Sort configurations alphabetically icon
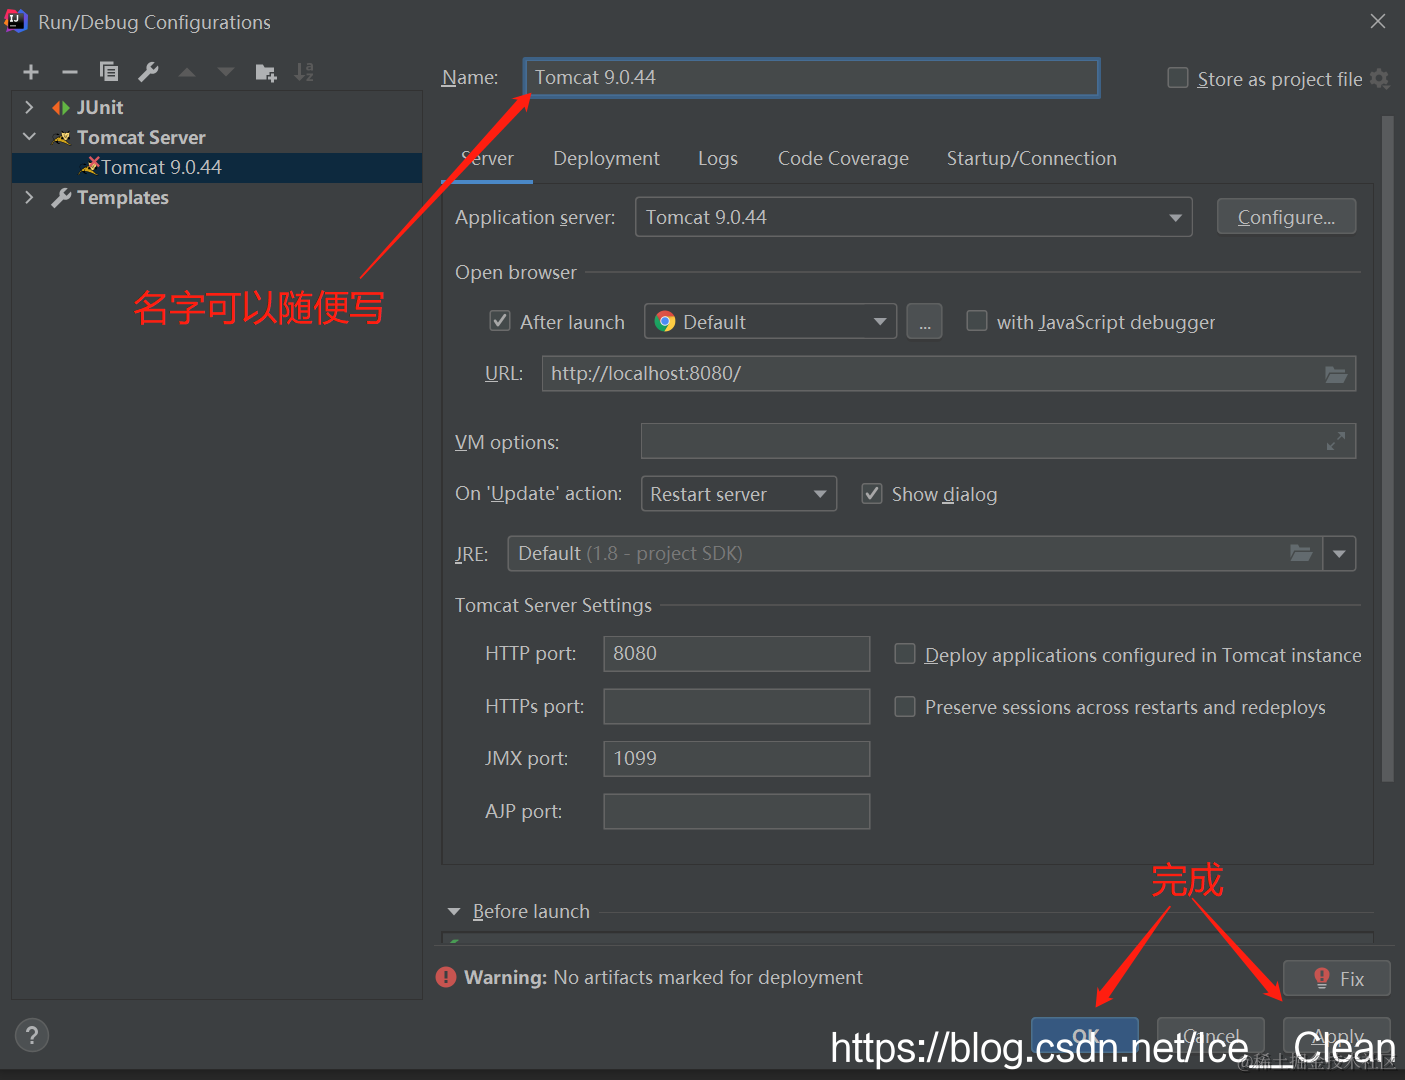 304,72
